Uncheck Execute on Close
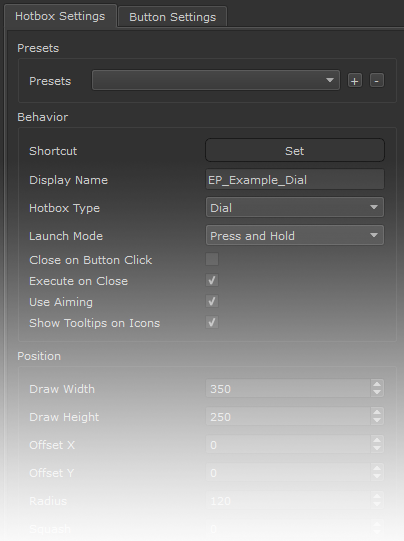The width and height of the screenshot is (404, 541). click(212, 280)
